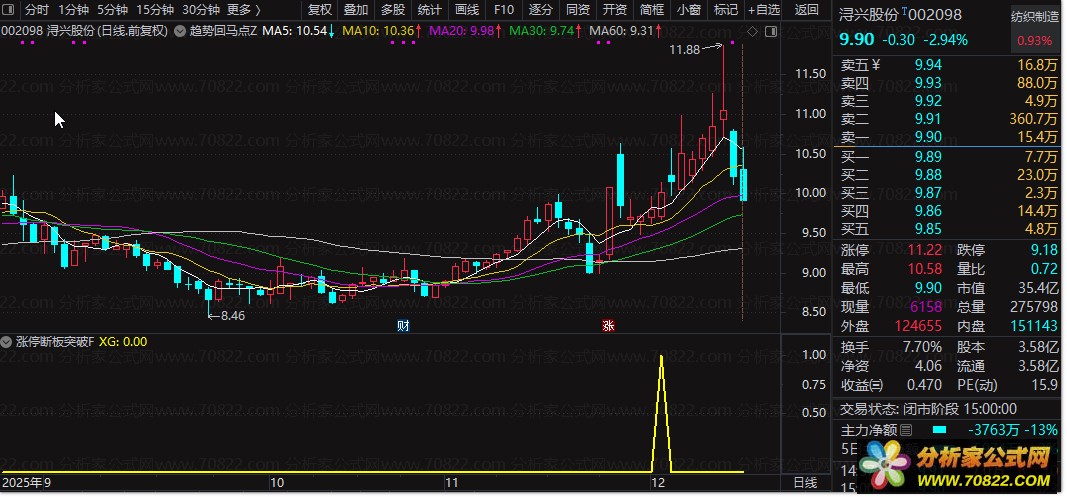Click the 标记 mark button
Image resolution: width=1067 pixels, height=497 pixels.
tap(725, 10)
